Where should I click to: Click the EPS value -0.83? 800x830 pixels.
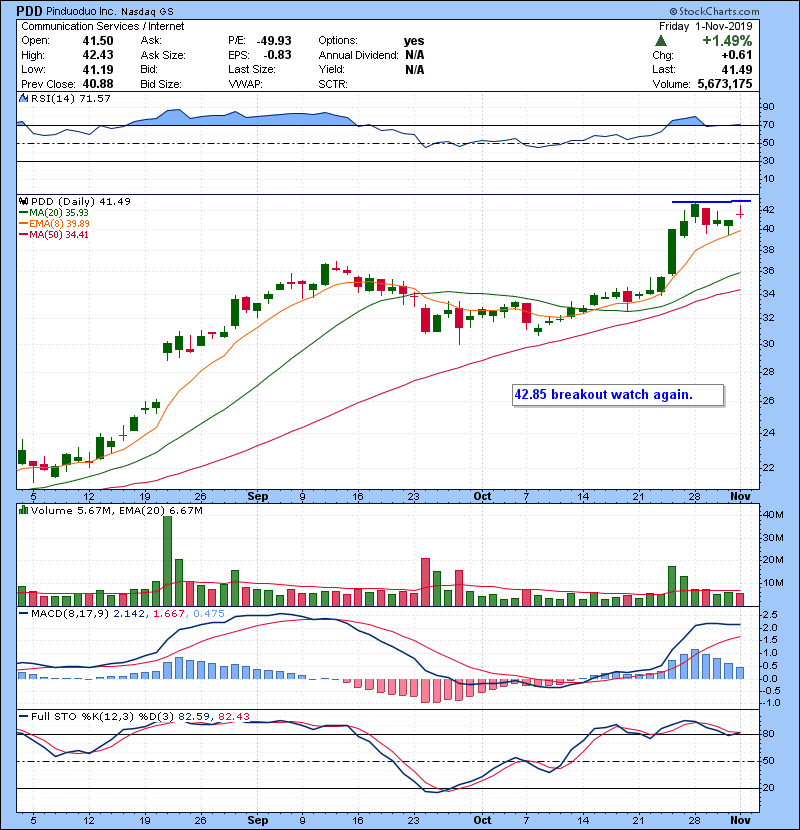pos(277,55)
